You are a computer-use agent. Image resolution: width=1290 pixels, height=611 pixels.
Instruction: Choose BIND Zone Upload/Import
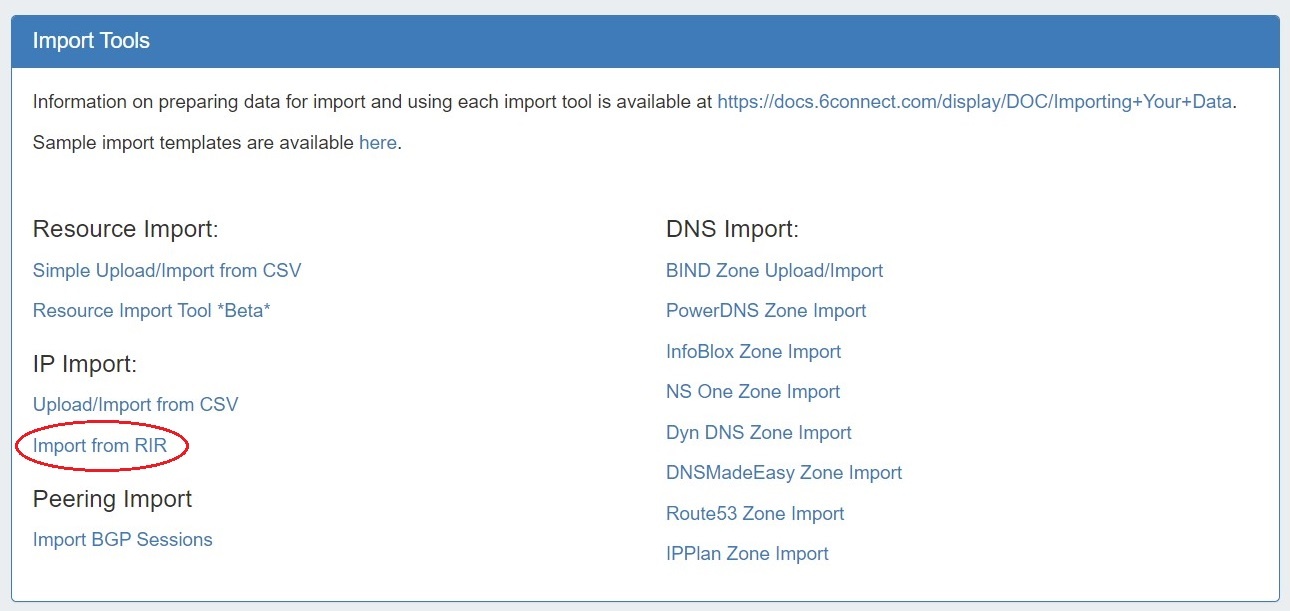tap(774, 270)
